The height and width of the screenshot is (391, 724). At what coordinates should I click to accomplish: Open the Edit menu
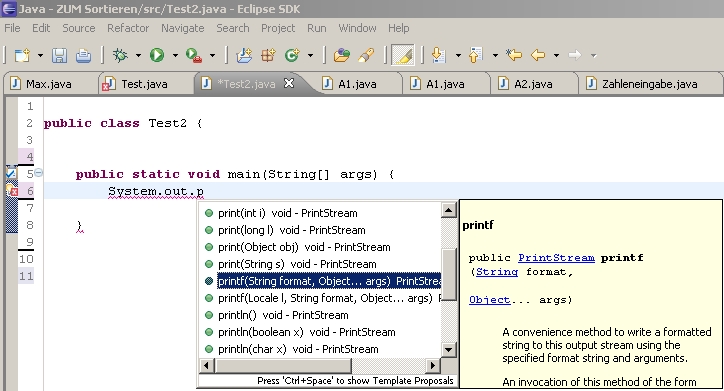click(41, 28)
